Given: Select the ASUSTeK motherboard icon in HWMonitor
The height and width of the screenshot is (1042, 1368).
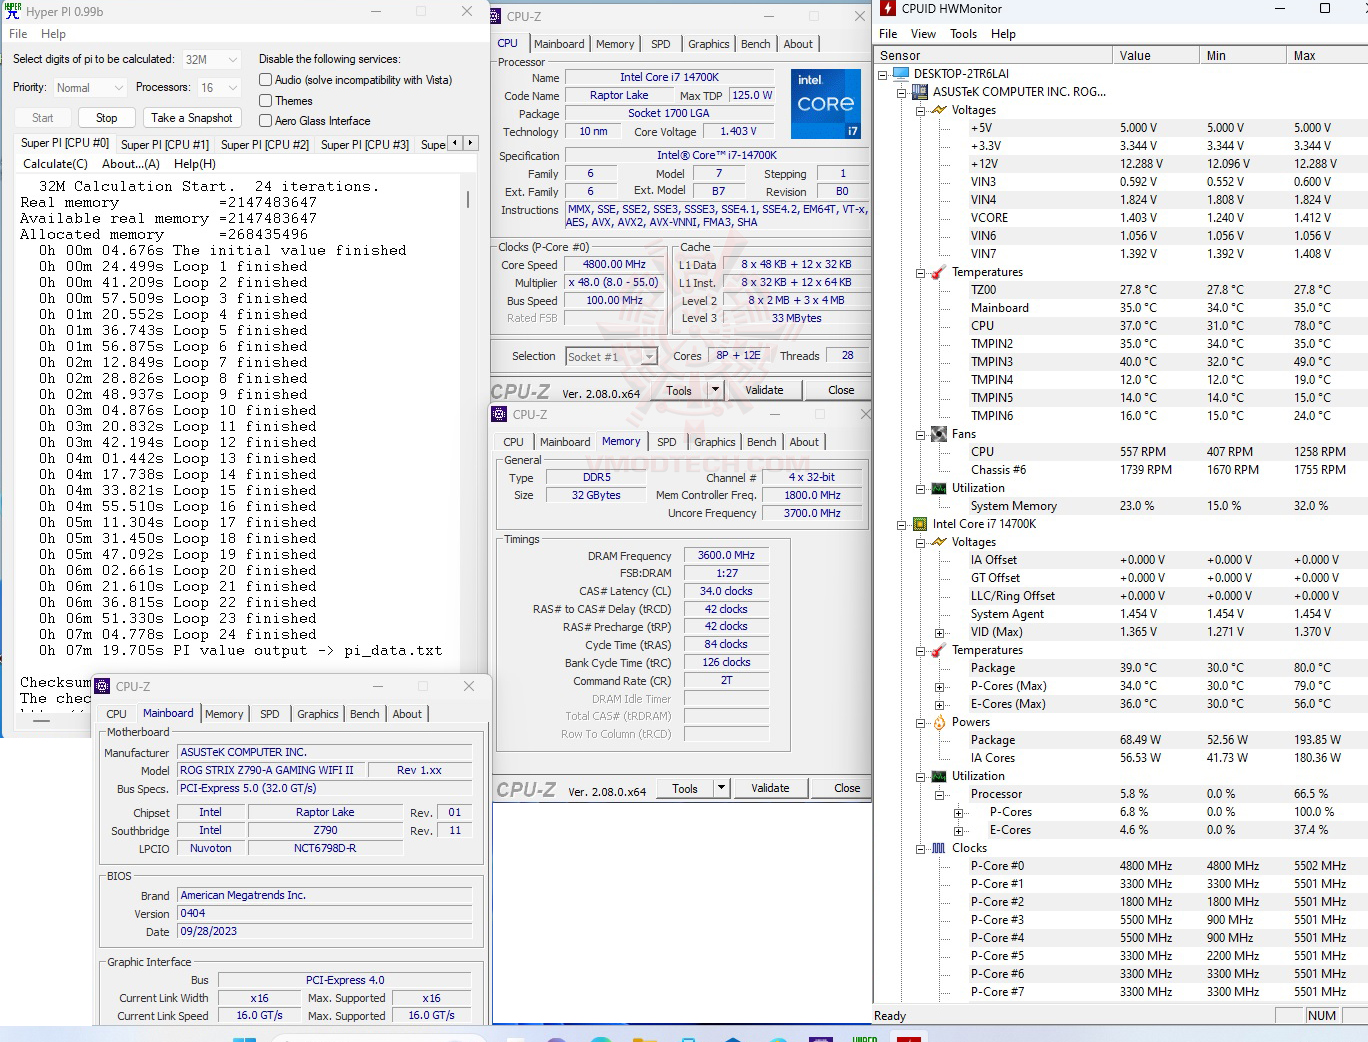Looking at the screenshot, I should click(x=920, y=92).
